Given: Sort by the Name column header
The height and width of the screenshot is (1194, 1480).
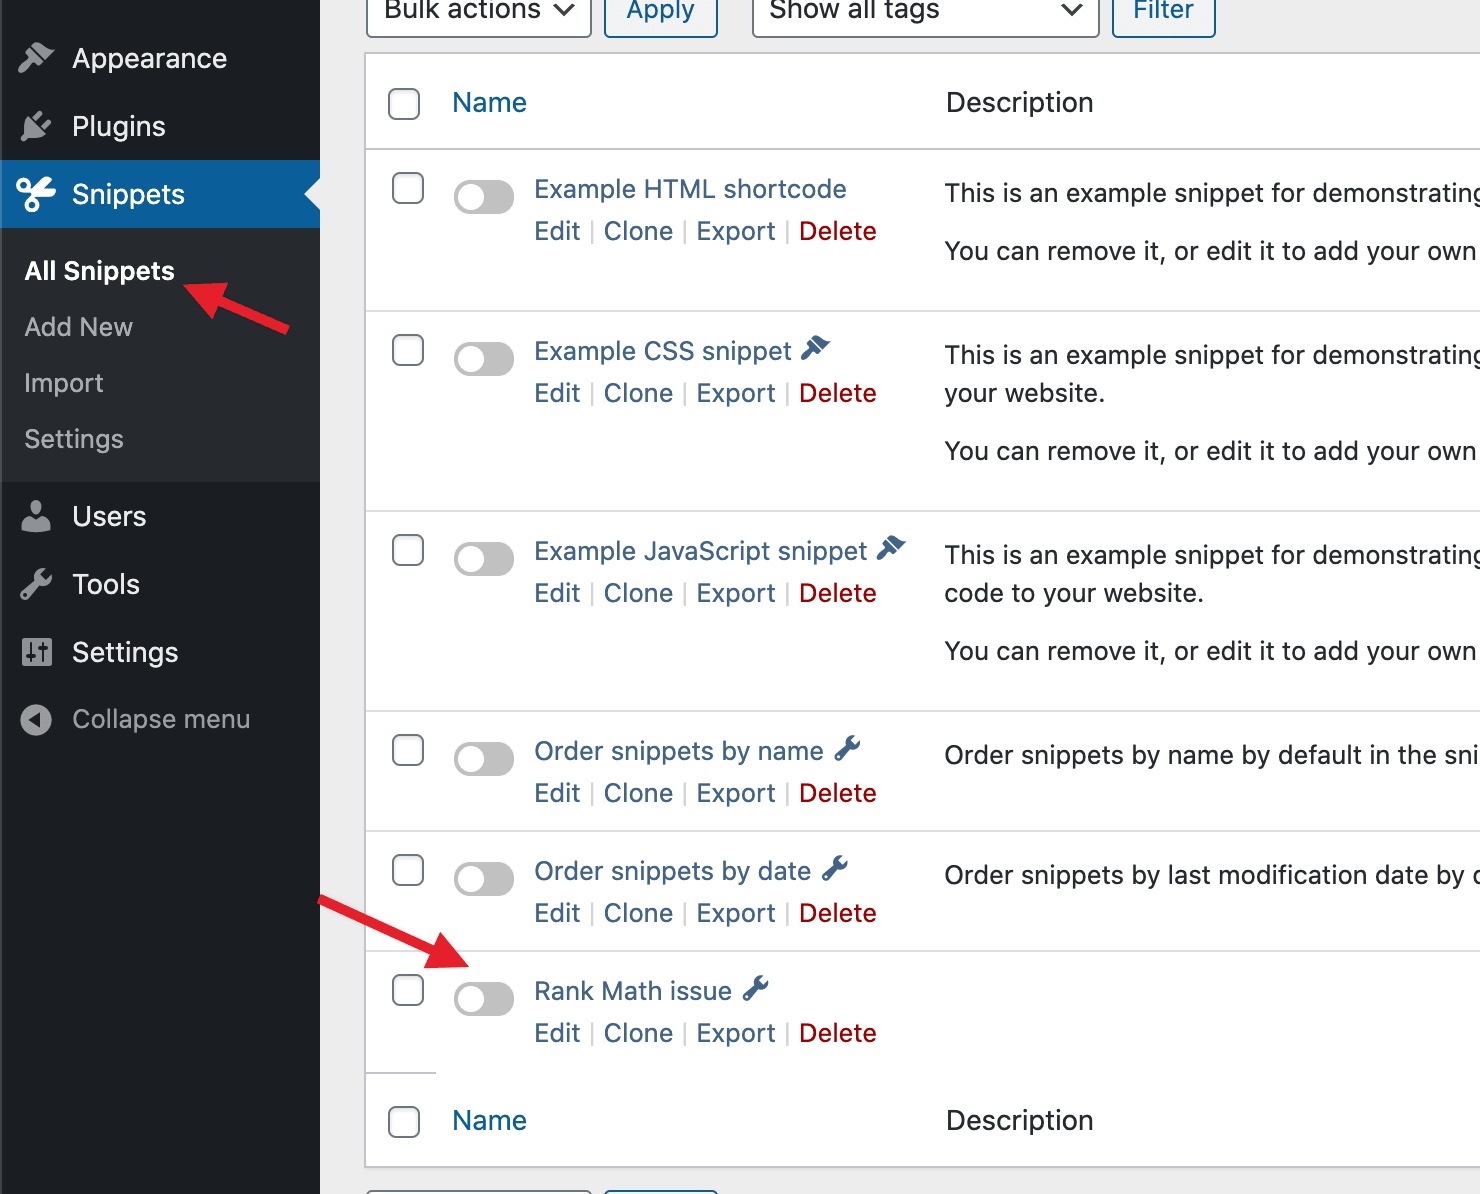Looking at the screenshot, I should point(489,103).
